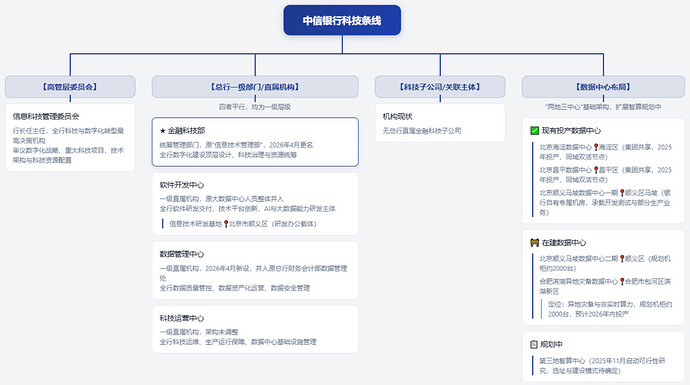Open the 信息科技管理委员会 card title
This screenshot has width=690, height=385.
coord(46,116)
